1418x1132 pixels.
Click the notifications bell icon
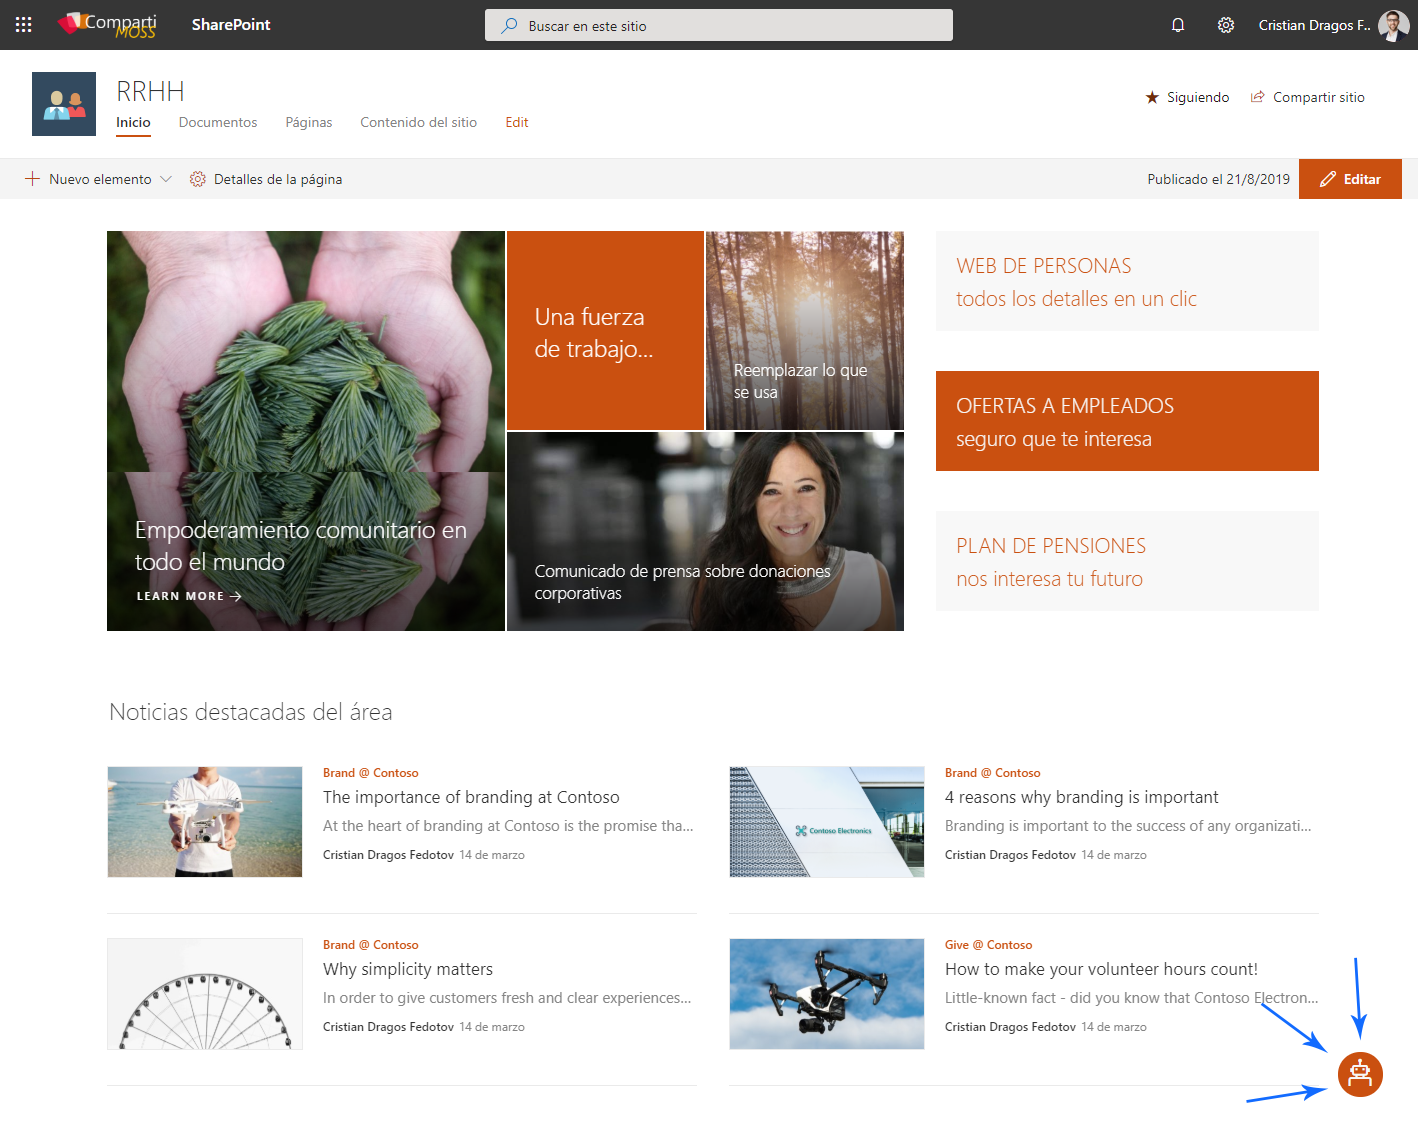pyautogui.click(x=1177, y=24)
